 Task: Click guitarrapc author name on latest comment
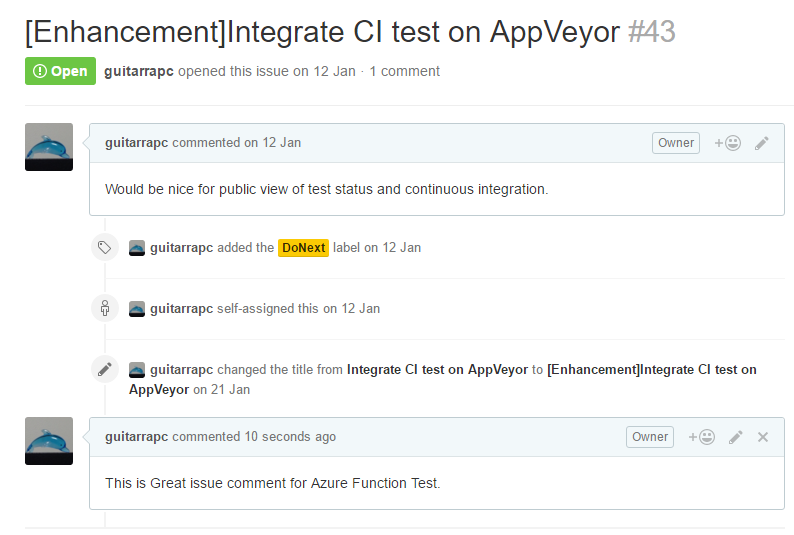click(136, 437)
